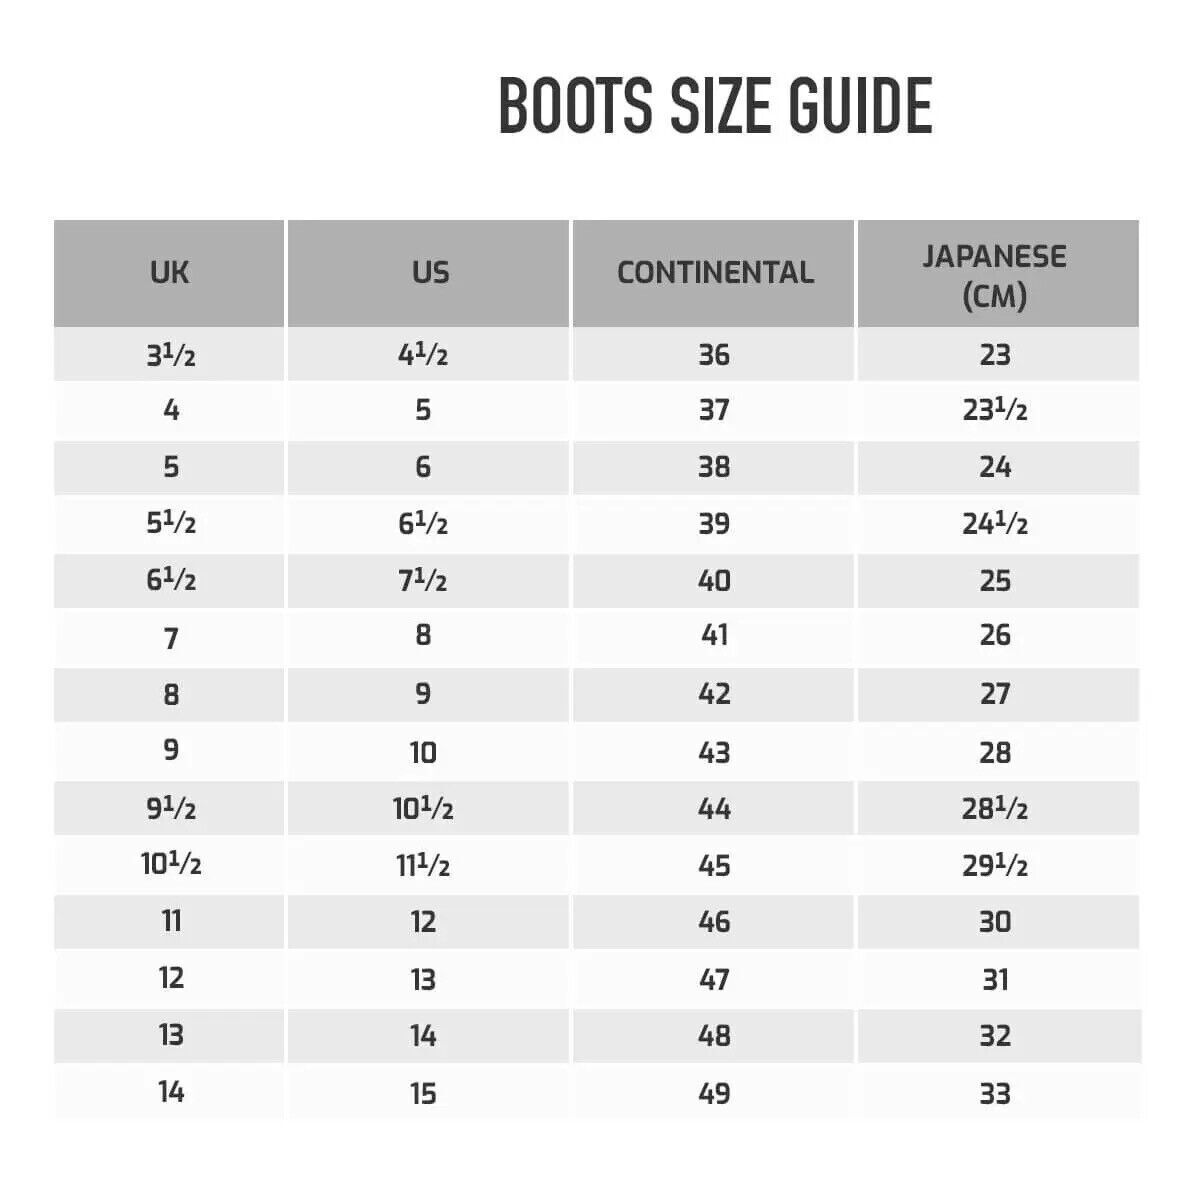1200x1183 pixels.
Task: Click the JAPANESE (CM) column header
Action: [994, 275]
